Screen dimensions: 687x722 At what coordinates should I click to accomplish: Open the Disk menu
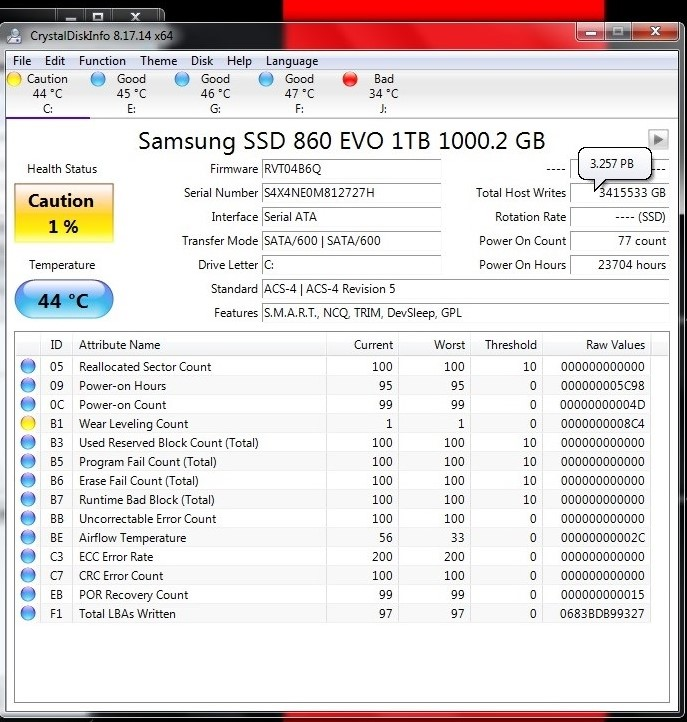(202, 61)
